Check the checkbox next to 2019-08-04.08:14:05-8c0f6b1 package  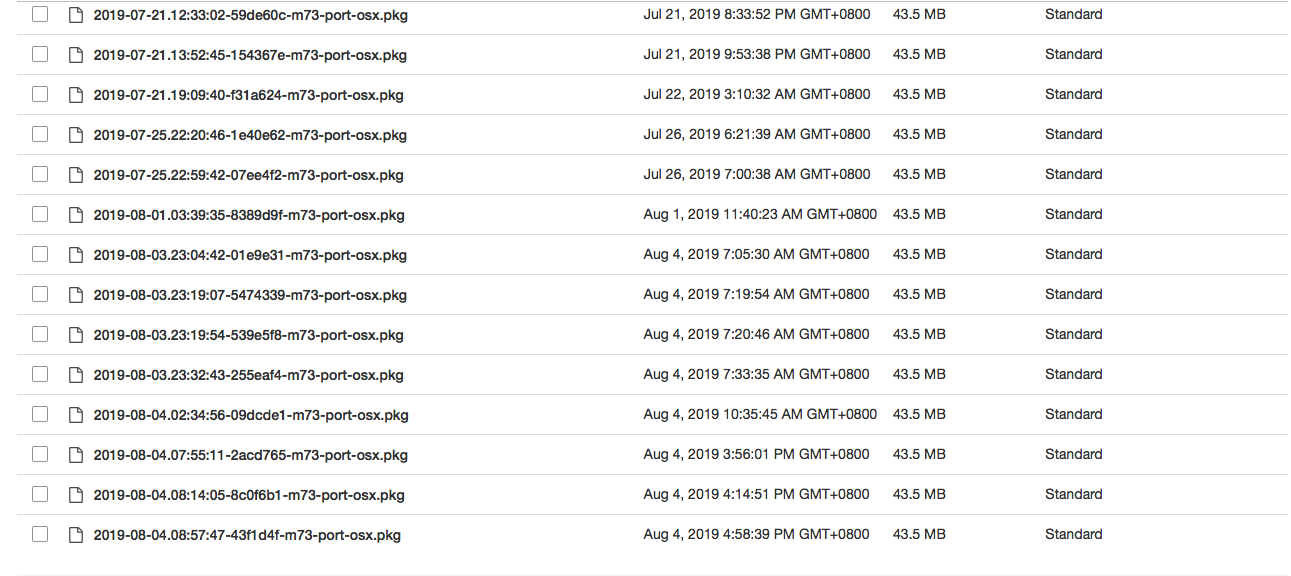[39, 494]
